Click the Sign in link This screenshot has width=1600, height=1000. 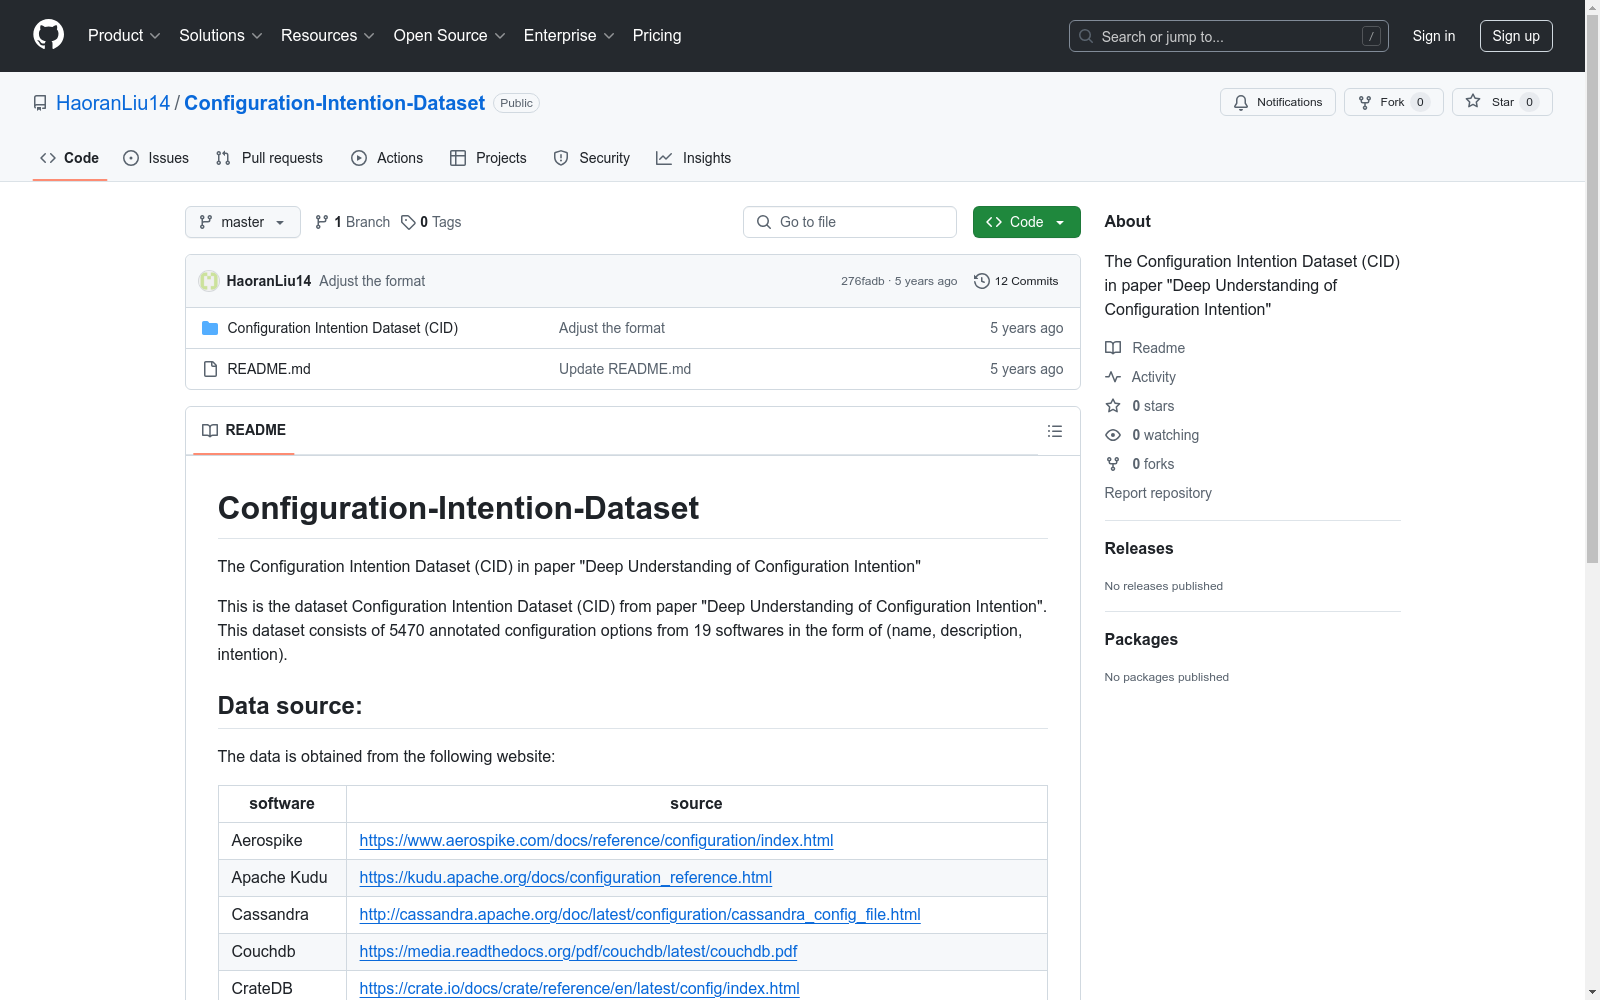pos(1434,36)
